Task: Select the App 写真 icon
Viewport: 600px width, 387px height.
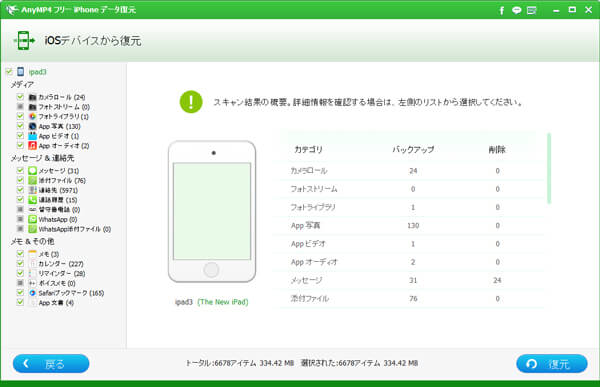Action: (x=33, y=126)
